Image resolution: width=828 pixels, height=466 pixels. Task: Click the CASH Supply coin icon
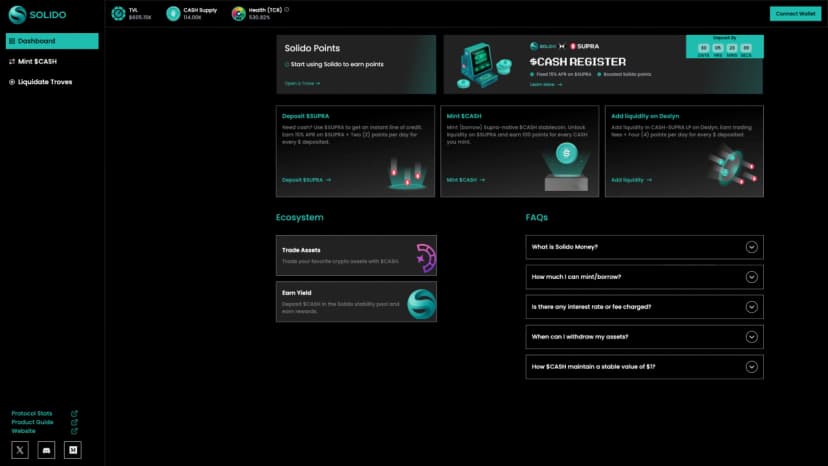tap(173, 14)
